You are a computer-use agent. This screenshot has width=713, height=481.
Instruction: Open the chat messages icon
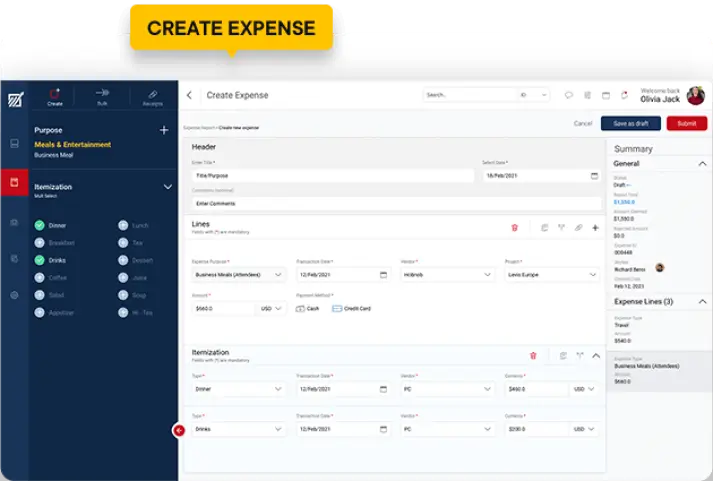(x=568, y=95)
